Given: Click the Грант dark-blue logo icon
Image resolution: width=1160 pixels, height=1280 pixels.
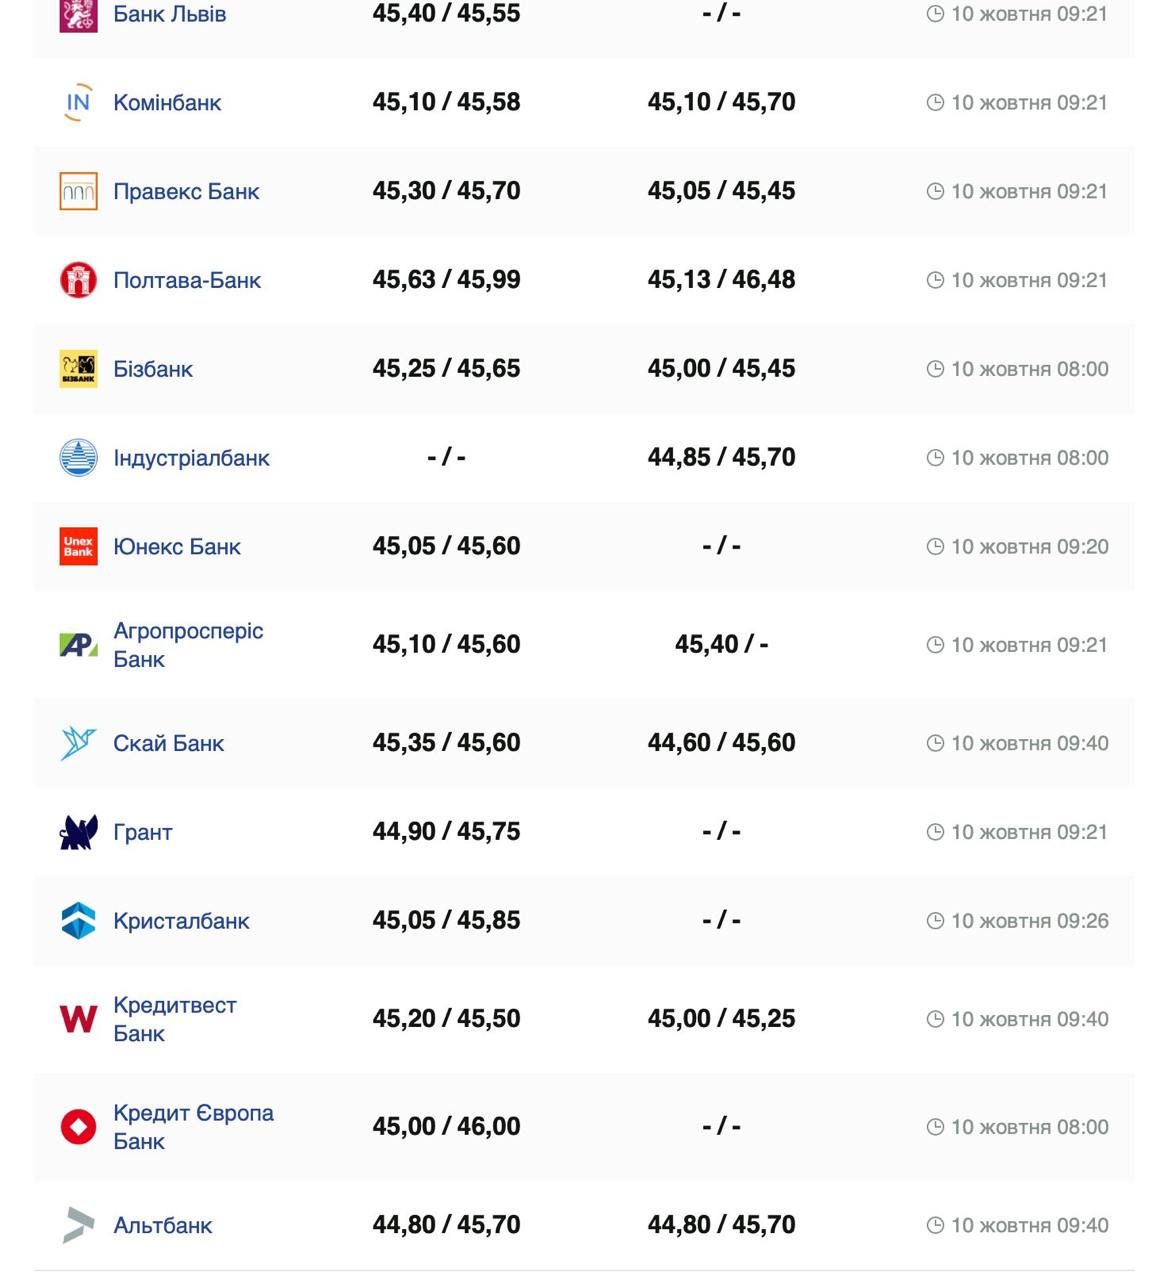Looking at the screenshot, I should pos(78,832).
